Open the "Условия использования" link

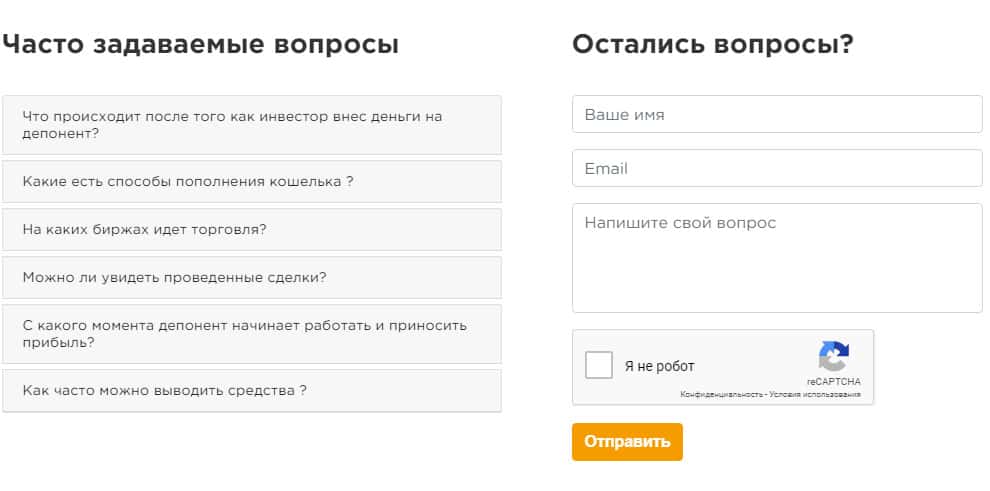[816, 395]
